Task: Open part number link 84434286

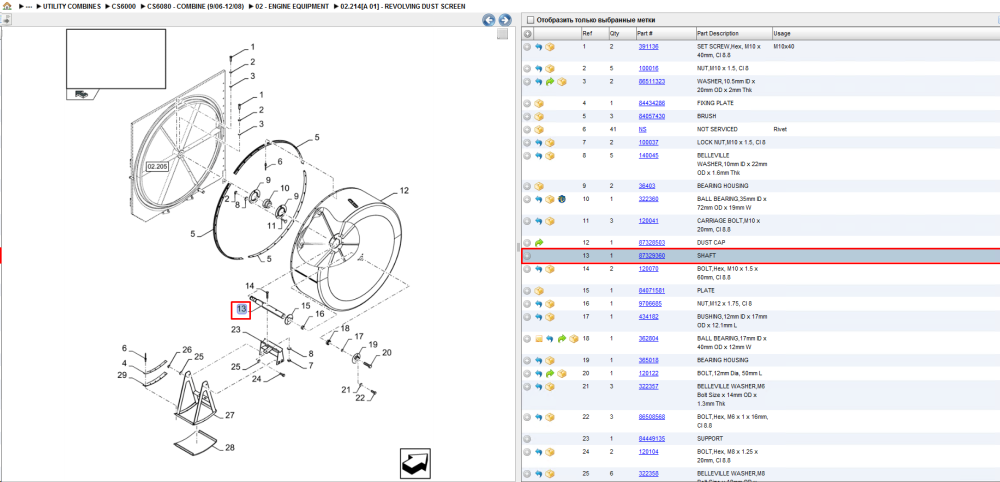Action: (651, 103)
